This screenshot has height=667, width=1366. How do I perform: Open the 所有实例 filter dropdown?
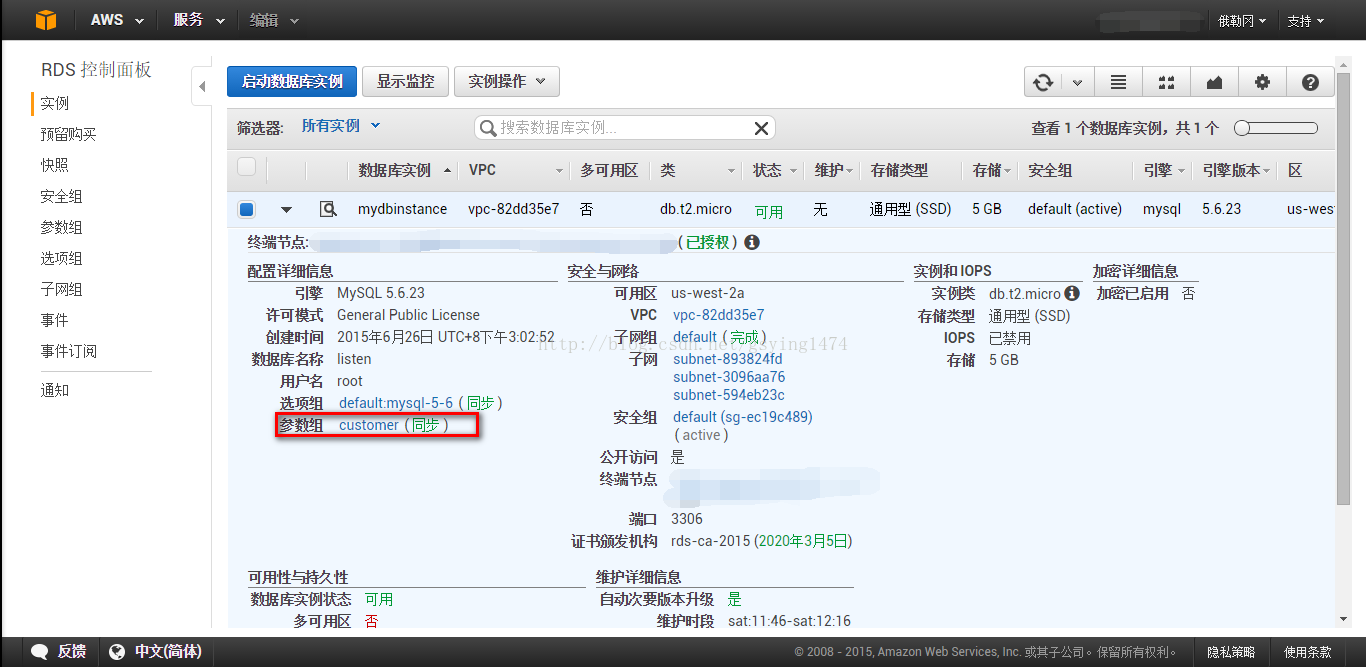(341, 126)
